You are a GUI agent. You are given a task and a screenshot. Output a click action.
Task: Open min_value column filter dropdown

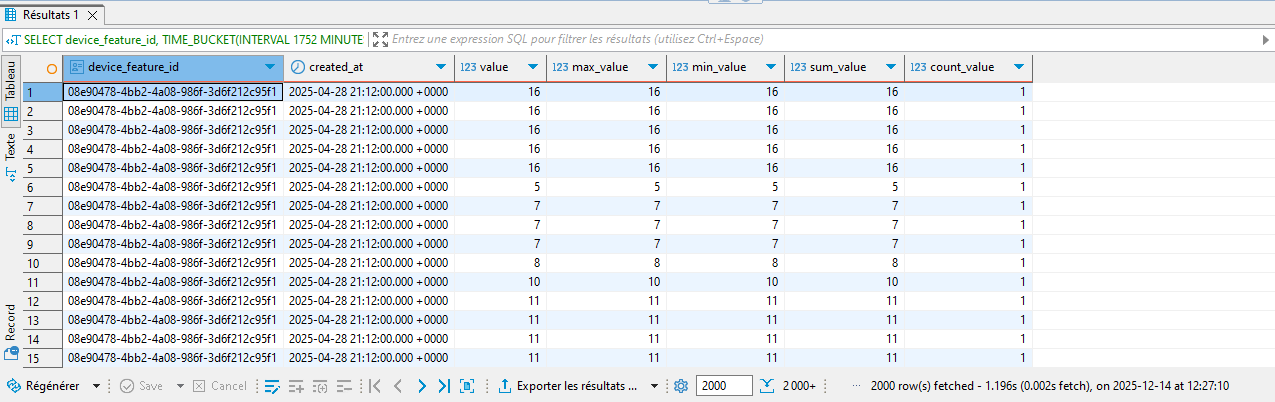[770, 67]
